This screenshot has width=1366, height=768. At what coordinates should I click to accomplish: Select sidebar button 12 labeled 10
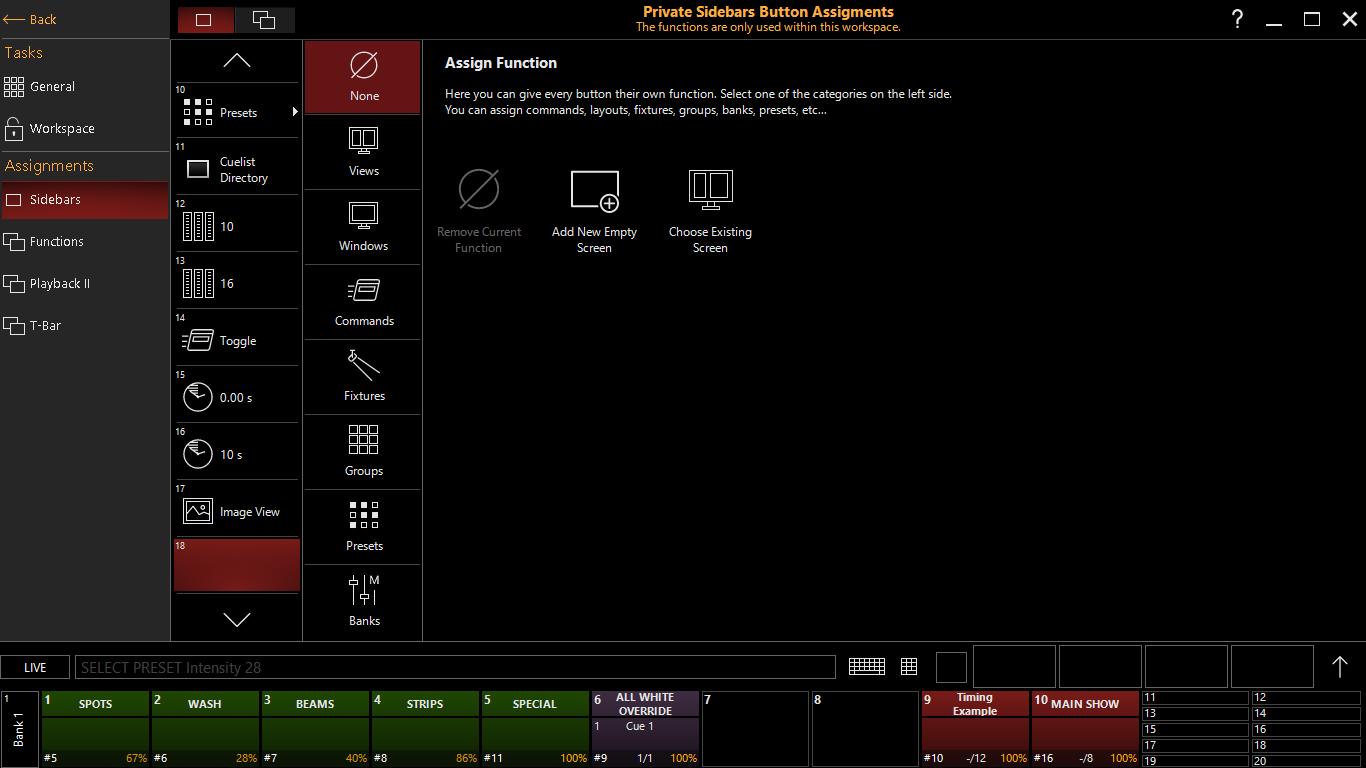click(x=237, y=224)
